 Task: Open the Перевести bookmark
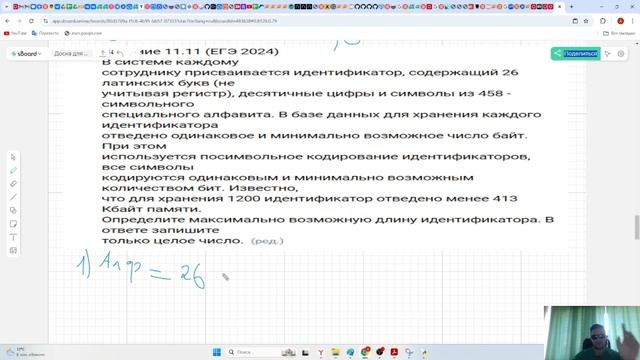pyautogui.click(x=45, y=33)
